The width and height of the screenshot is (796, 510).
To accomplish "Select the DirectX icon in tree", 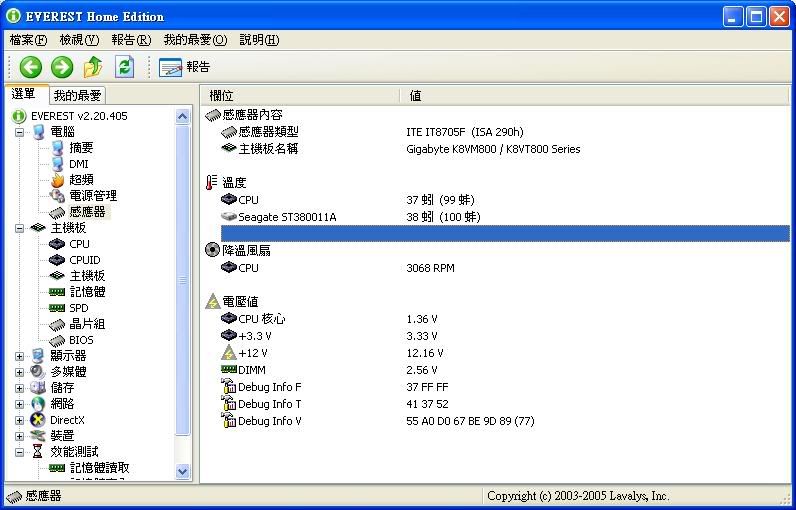I will (x=38, y=420).
